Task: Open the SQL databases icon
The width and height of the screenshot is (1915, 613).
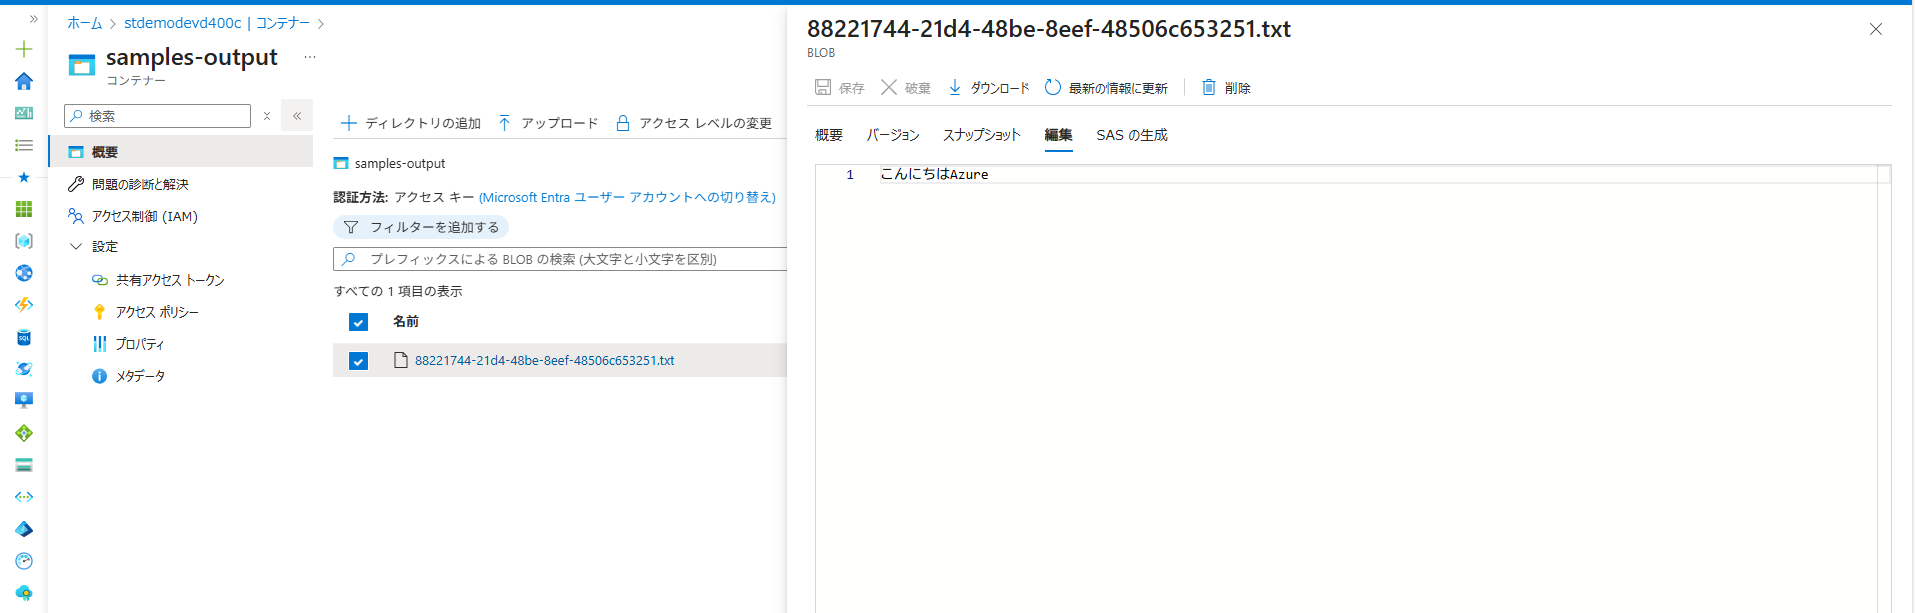Action: [24, 337]
